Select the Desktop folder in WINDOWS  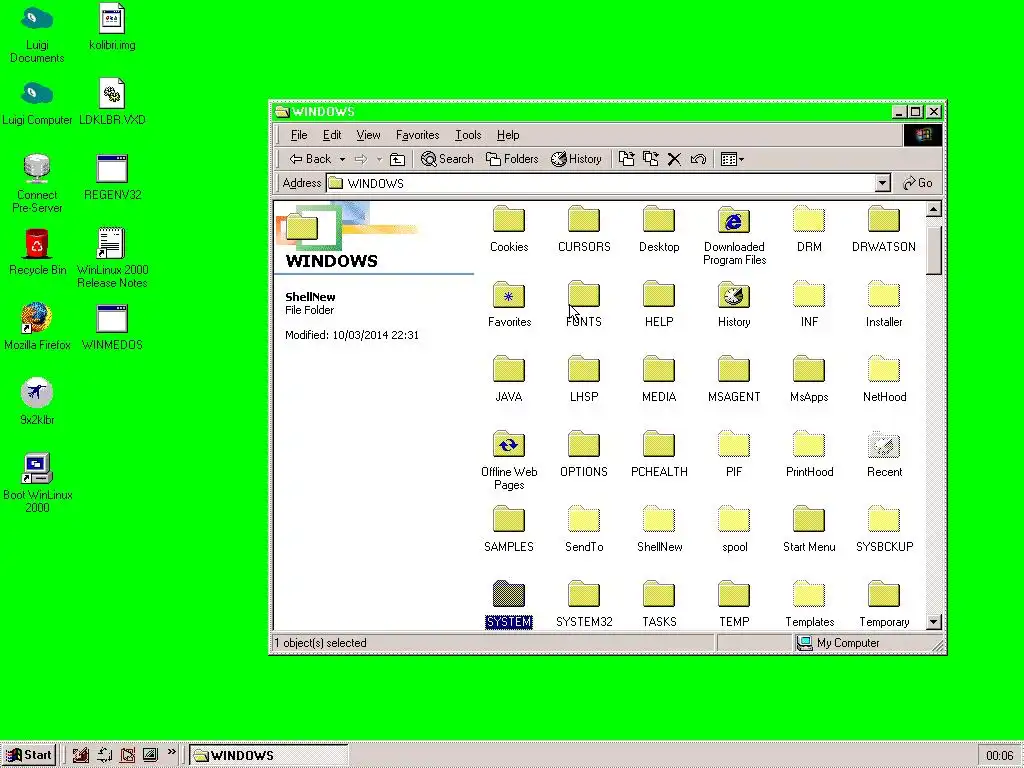[x=659, y=229]
